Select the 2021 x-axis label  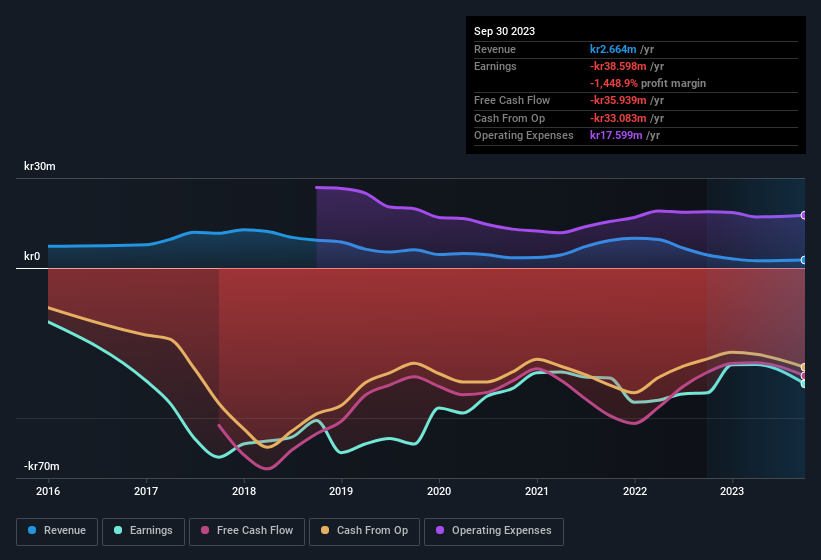[x=537, y=491]
